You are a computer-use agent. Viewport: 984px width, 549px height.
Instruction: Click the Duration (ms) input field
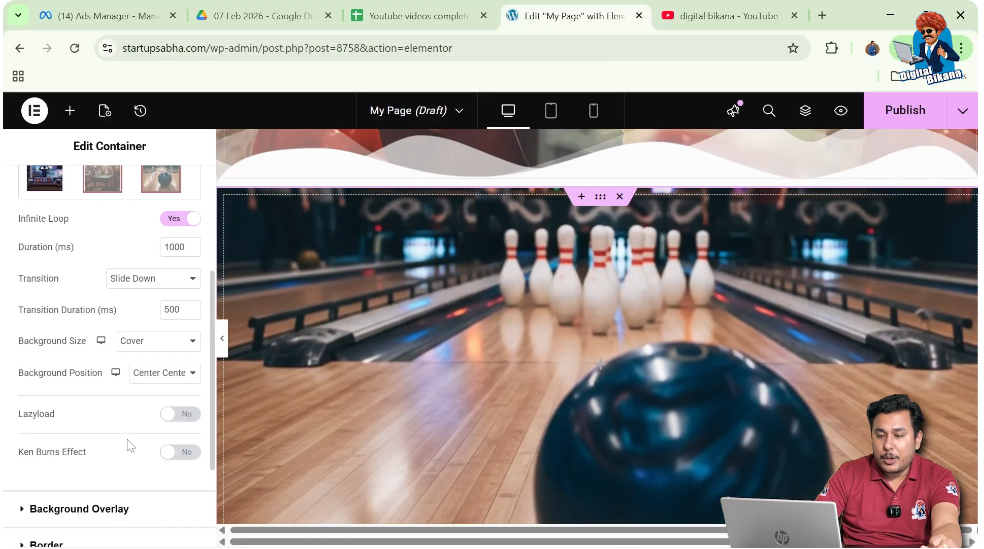(x=180, y=247)
